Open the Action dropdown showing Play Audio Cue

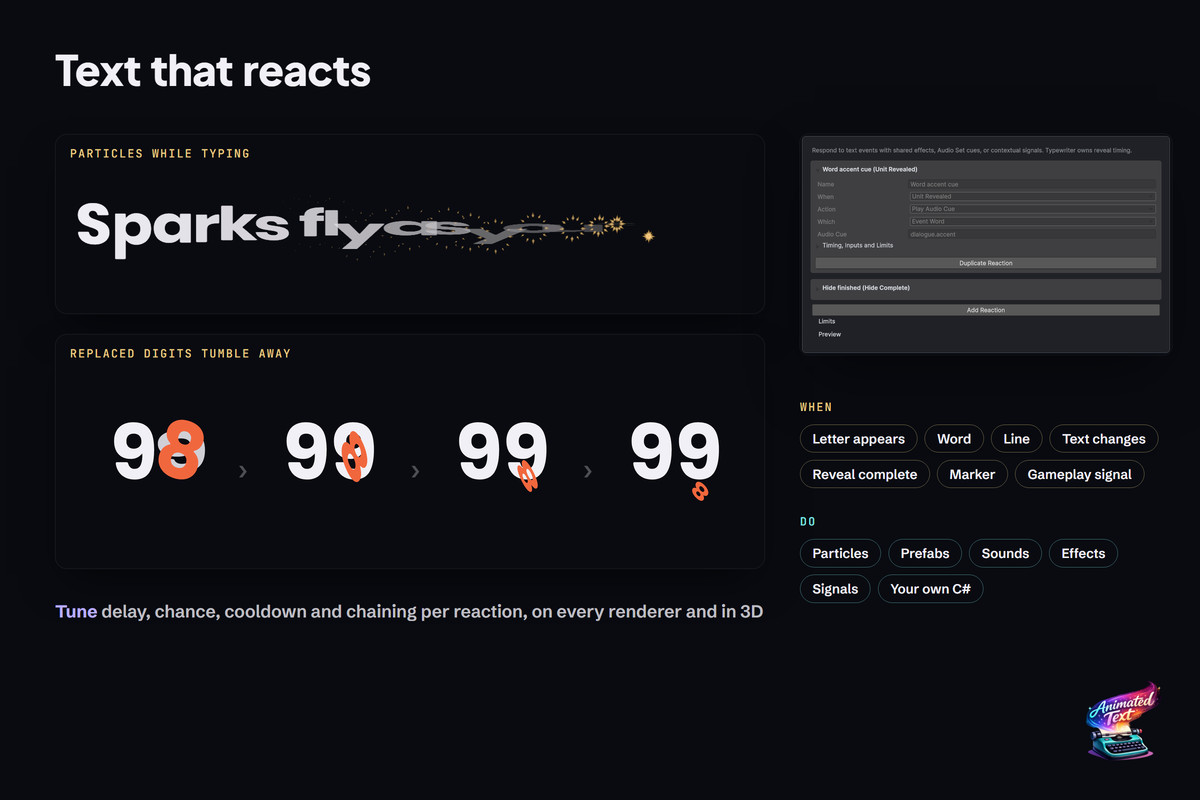click(1032, 209)
